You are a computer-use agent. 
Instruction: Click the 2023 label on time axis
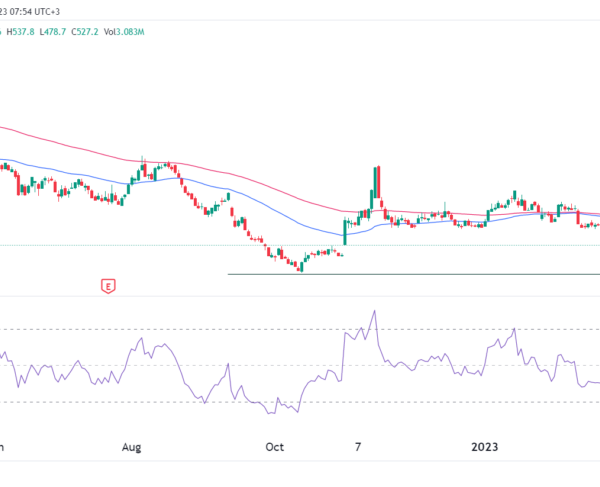point(484,447)
